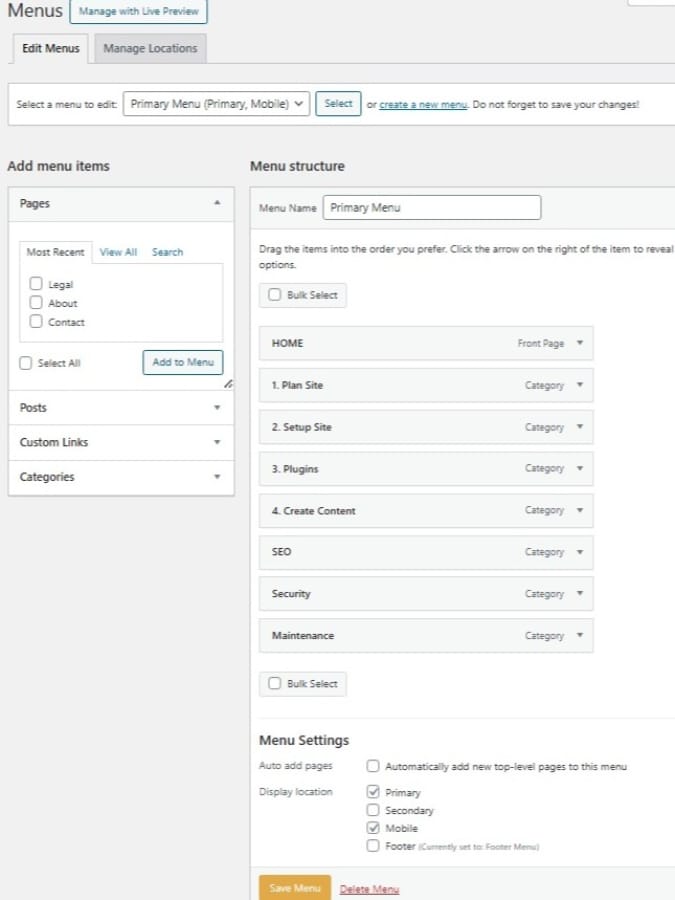
Task: Switch to the Manage Locations tab
Action: (149, 47)
